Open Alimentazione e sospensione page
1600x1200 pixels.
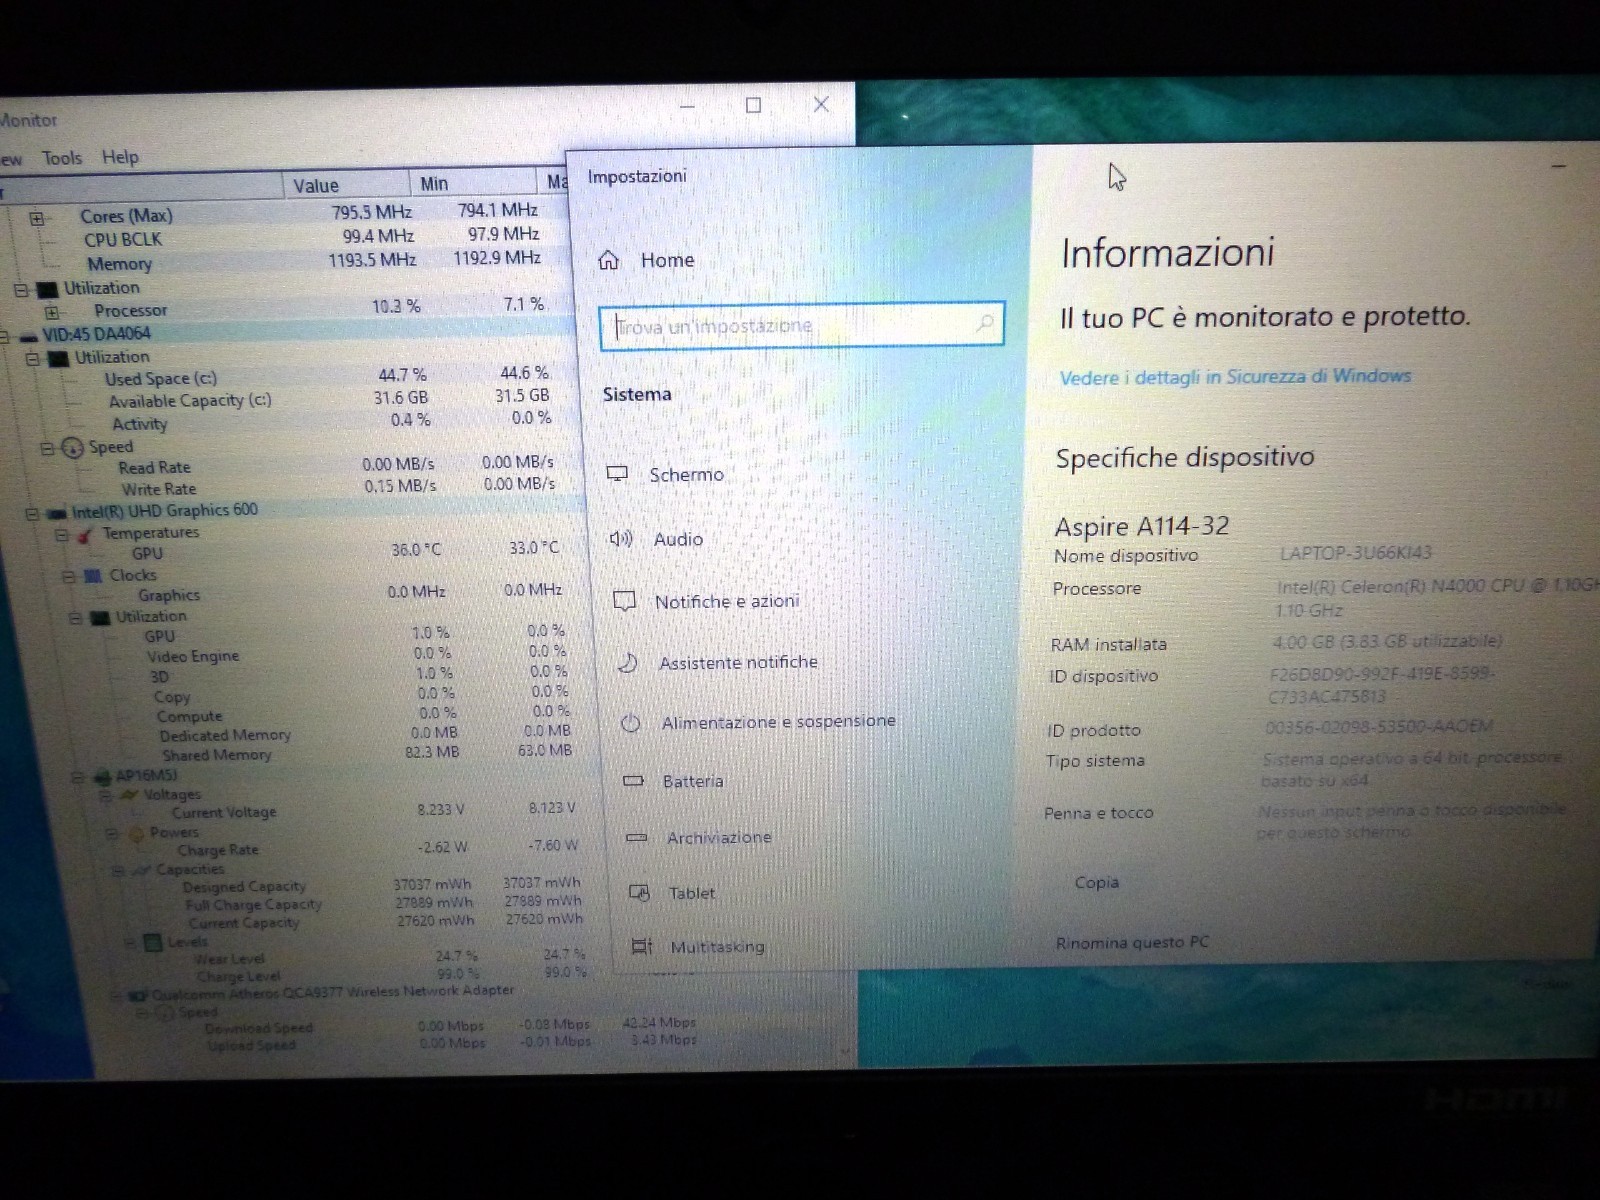pyautogui.click(x=778, y=721)
